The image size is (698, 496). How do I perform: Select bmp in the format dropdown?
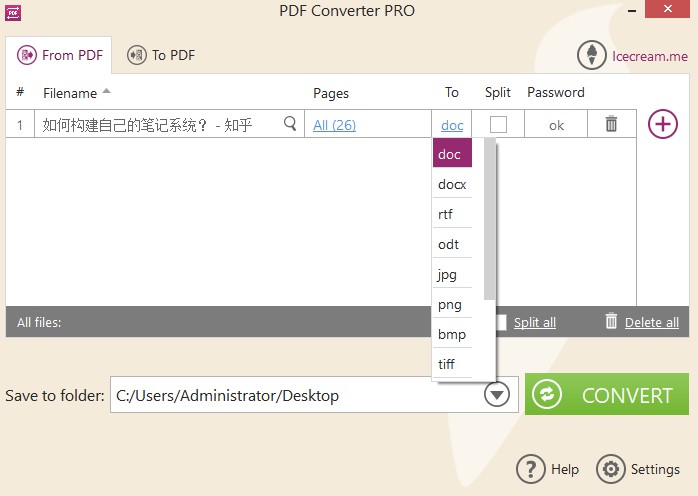(452, 333)
